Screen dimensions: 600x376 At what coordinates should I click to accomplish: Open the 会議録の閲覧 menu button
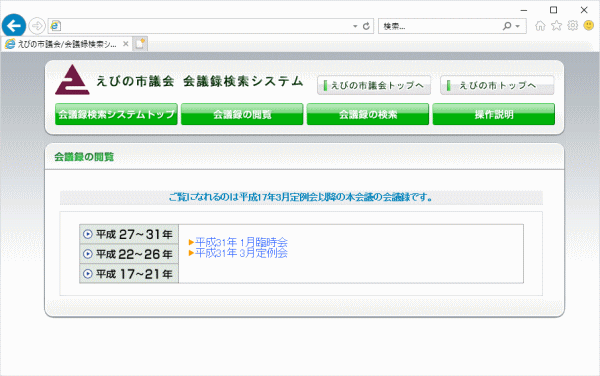242,114
